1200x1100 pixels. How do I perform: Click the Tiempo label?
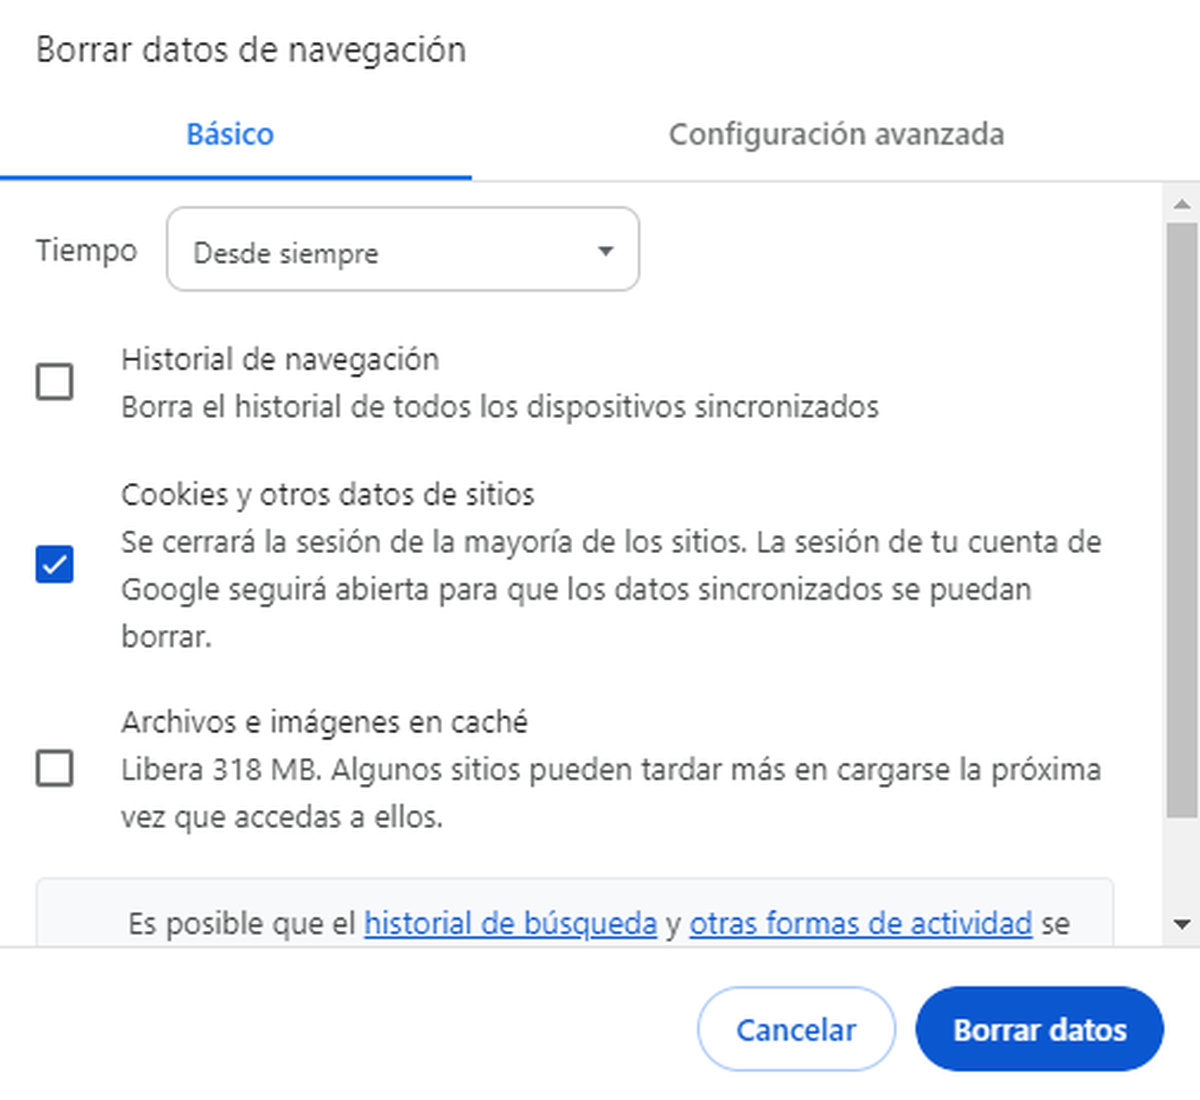point(86,251)
